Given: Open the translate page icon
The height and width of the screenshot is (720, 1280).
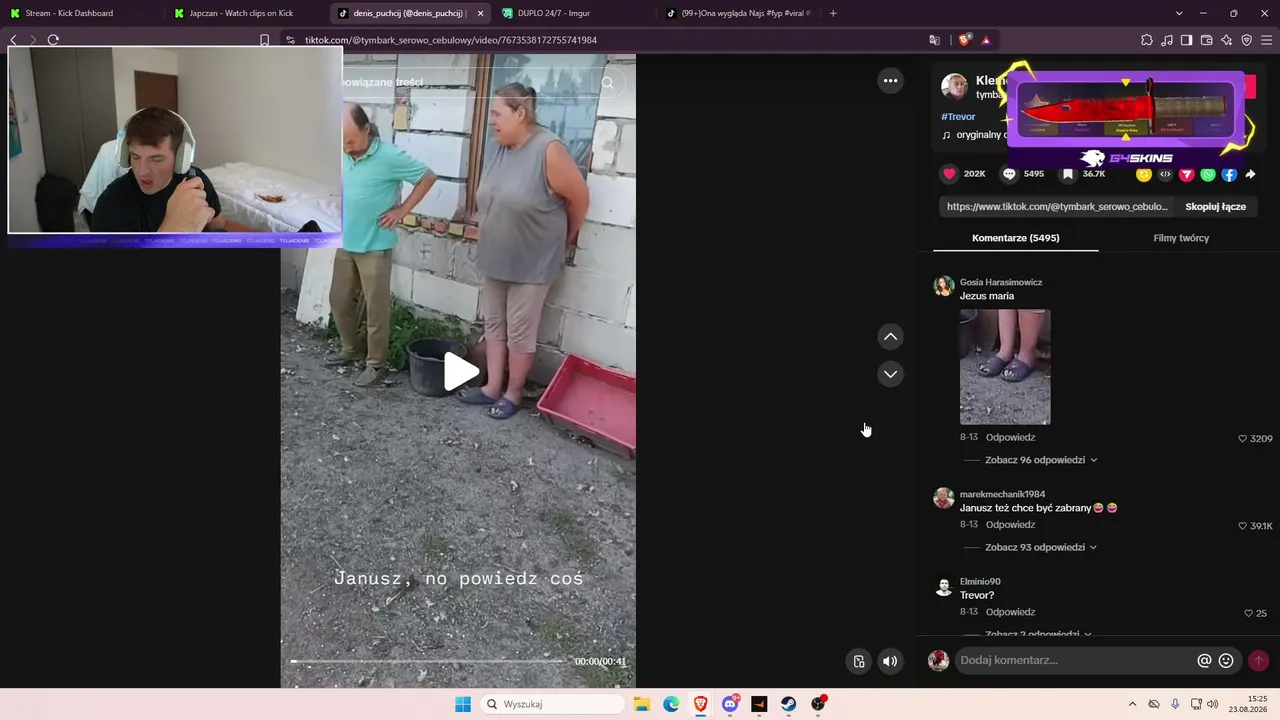Looking at the screenshot, I should click(x=935, y=40).
